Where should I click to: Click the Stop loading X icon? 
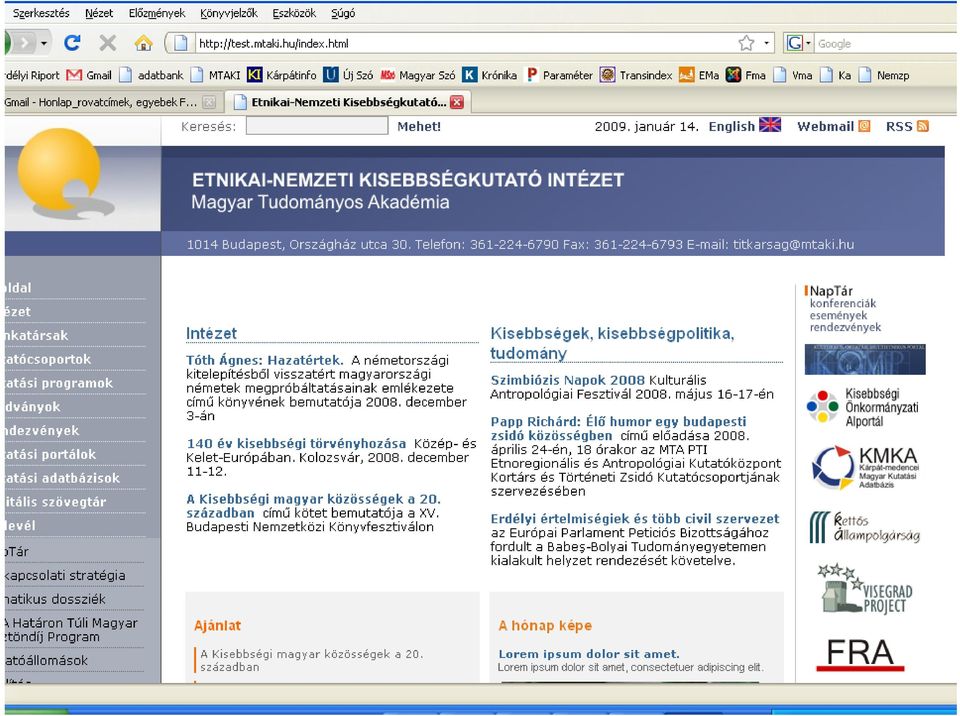(108, 43)
